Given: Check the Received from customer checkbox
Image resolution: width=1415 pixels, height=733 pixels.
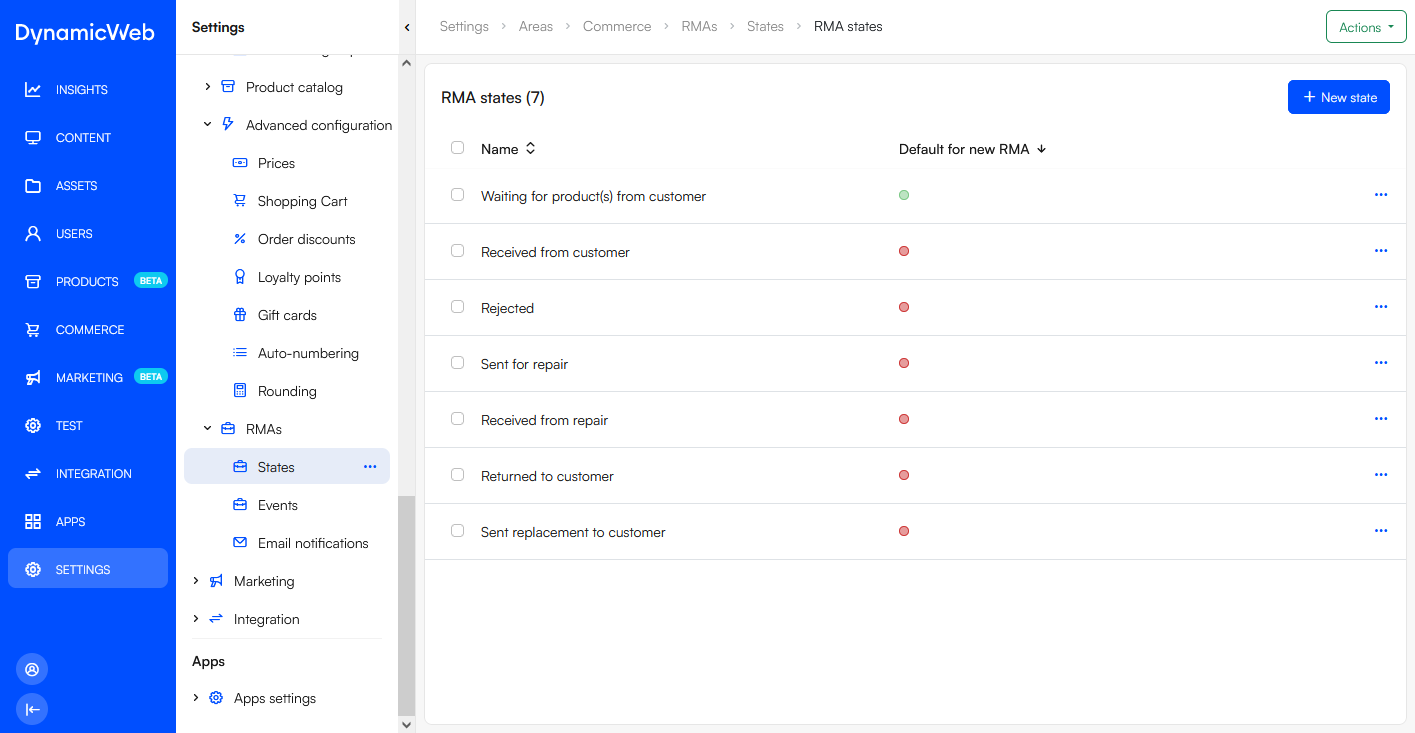Looking at the screenshot, I should [458, 251].
